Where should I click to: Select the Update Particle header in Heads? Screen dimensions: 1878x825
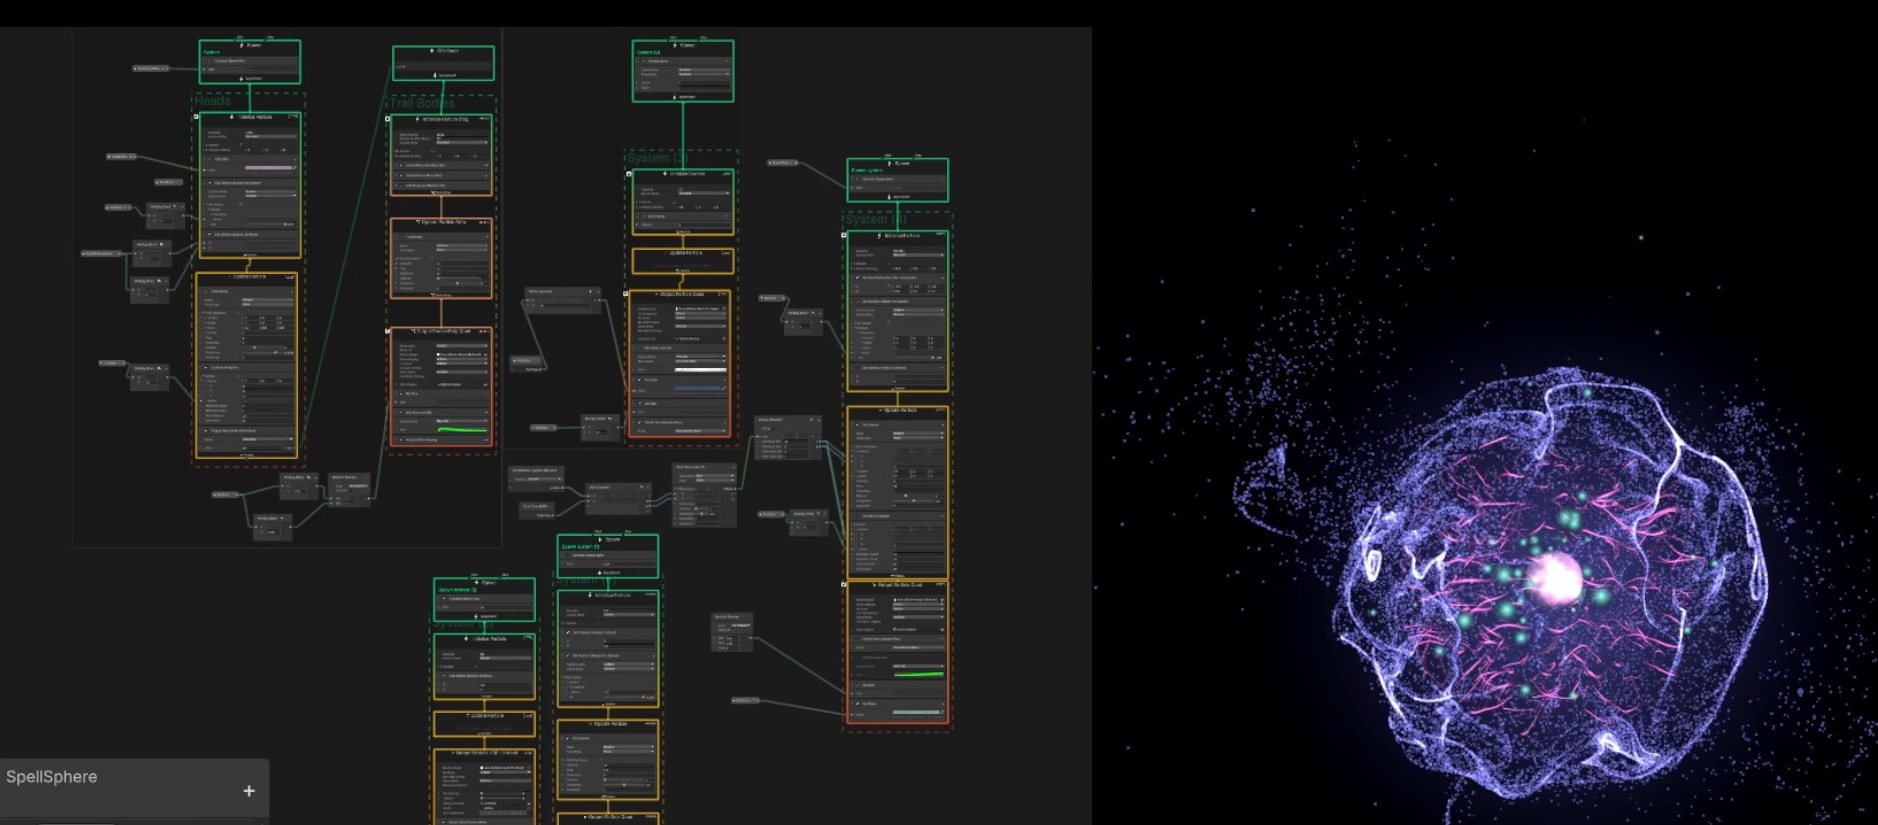click(x=247, y=277)
